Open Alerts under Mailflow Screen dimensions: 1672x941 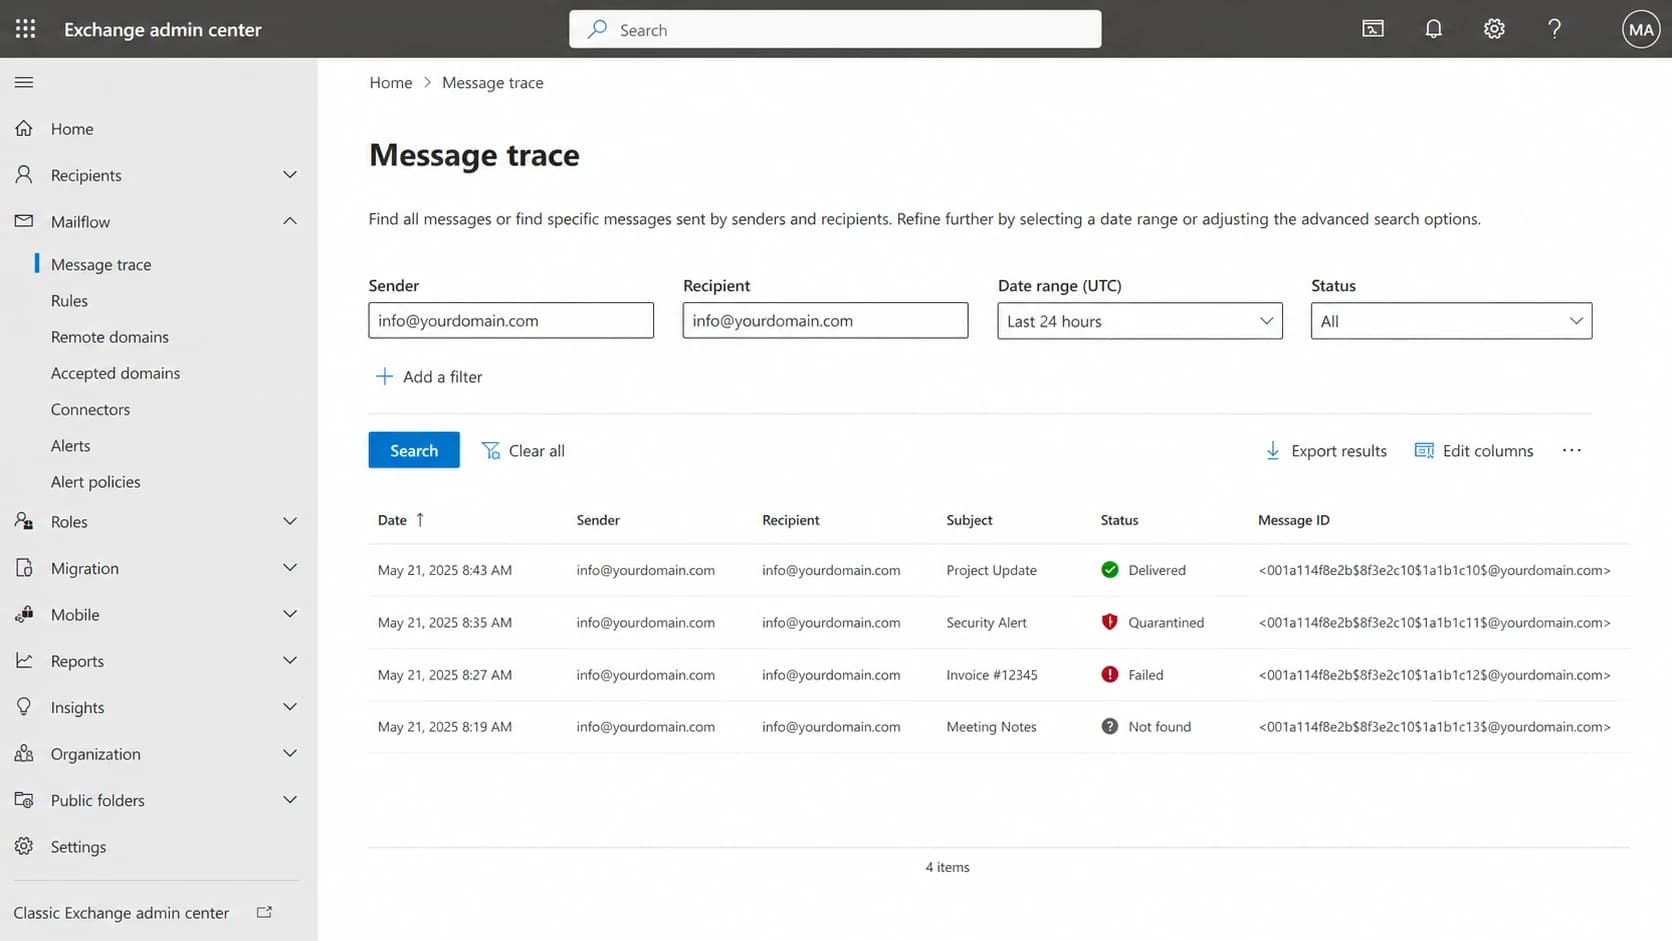(70, 445)
